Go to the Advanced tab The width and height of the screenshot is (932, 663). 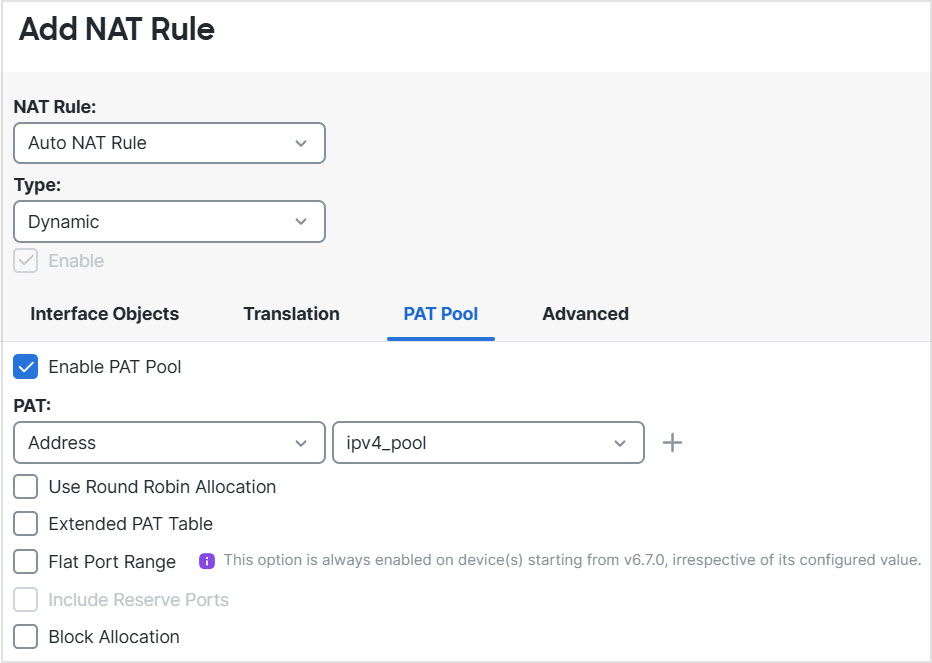[x=585, y=314]
